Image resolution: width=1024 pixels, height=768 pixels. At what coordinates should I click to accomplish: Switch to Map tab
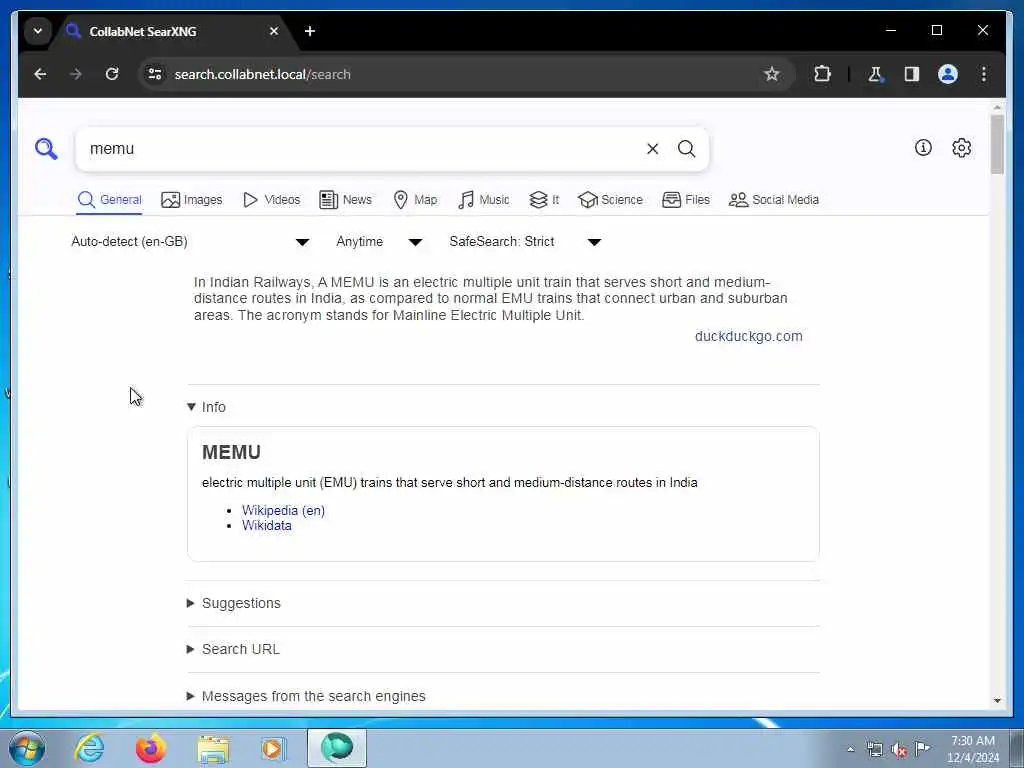click(415, 200)
